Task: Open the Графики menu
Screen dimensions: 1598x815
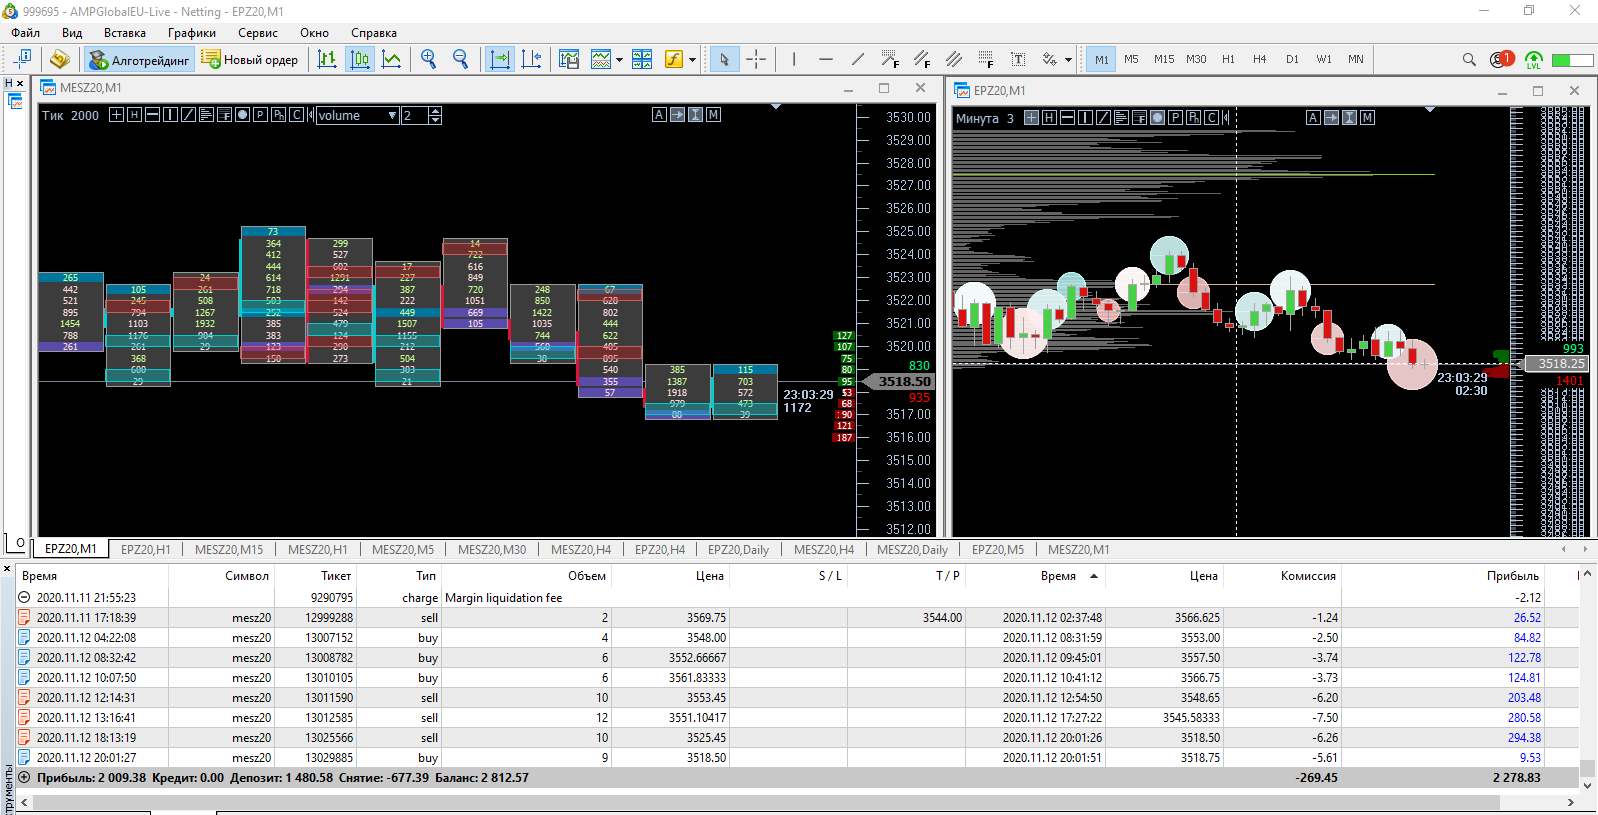Action: 191,33
